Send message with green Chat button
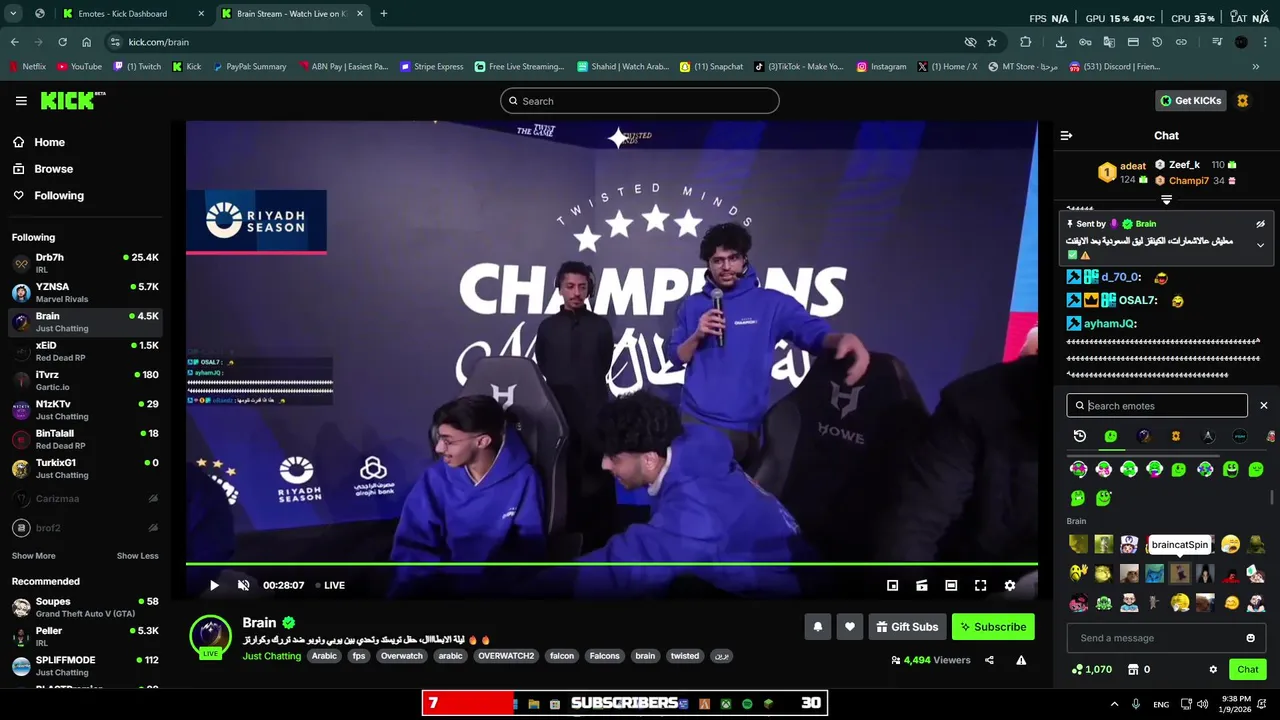 (x=1248, y=669)
